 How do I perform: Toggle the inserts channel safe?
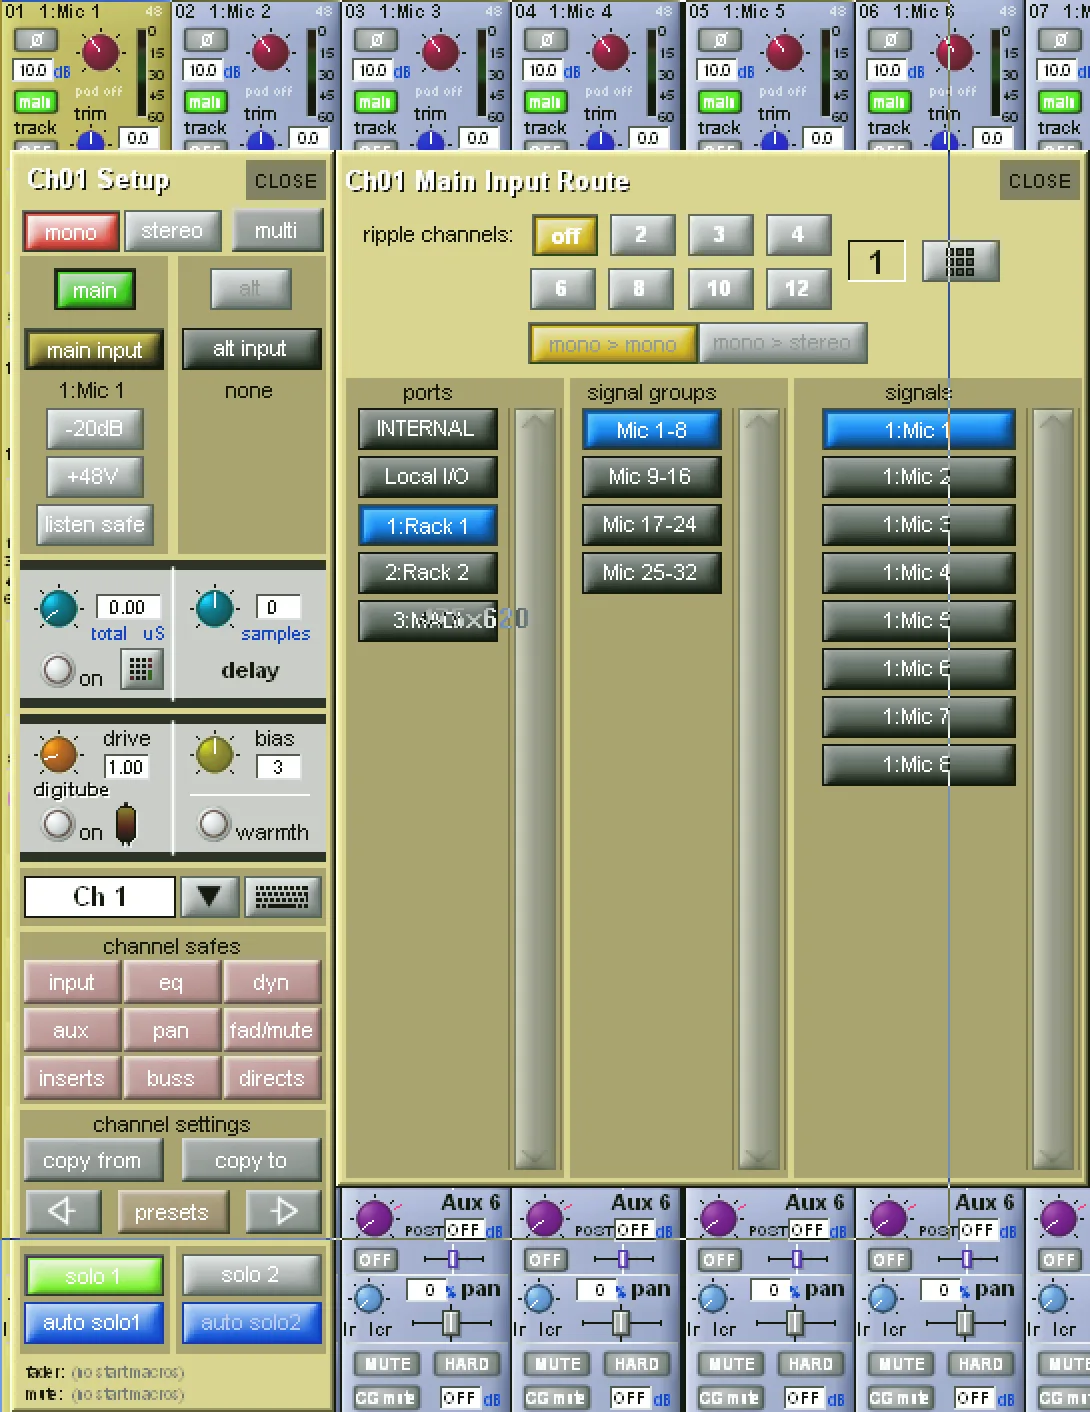coord(72,1078)
